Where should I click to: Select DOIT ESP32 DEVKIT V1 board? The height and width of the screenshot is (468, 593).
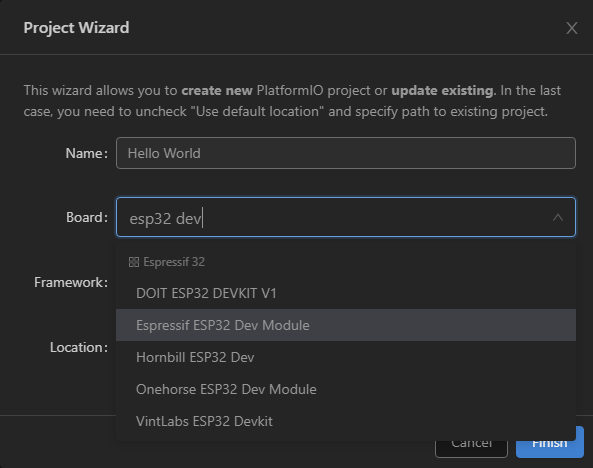click(346, 293)
